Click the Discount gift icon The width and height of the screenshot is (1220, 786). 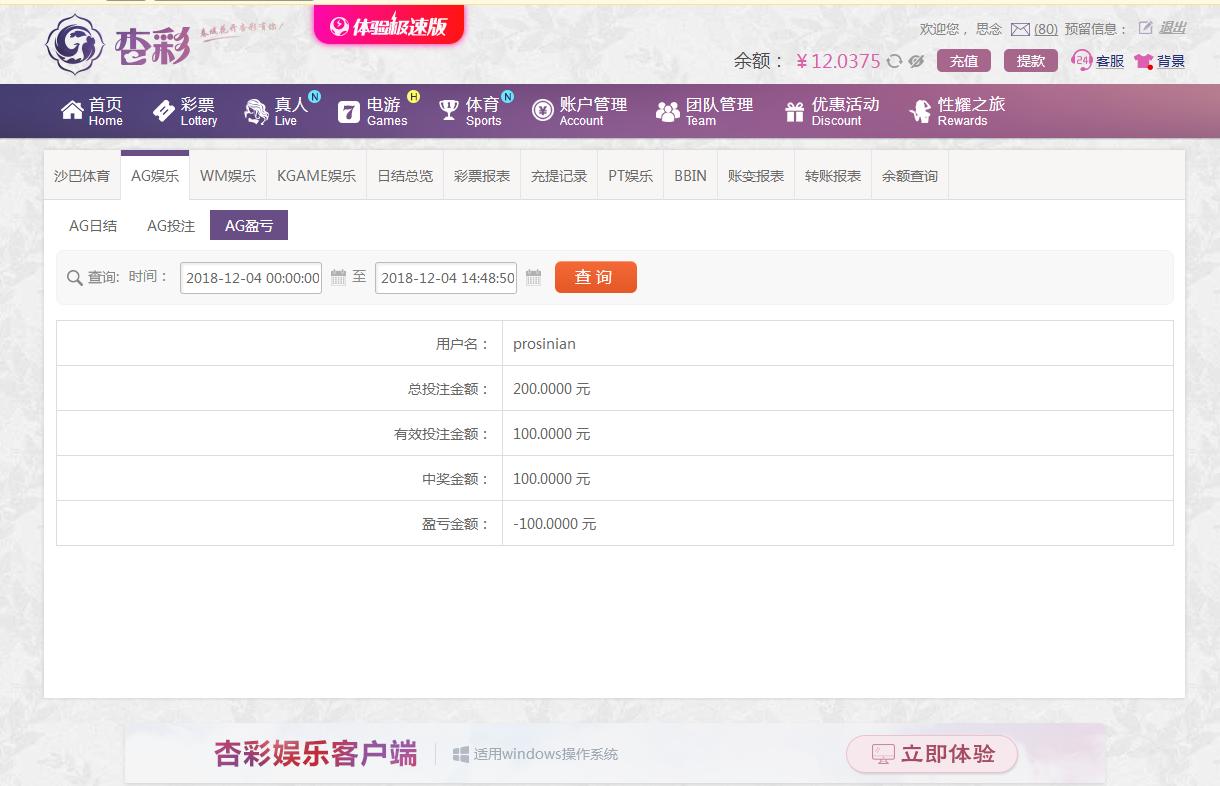pyautogui.click(x=794, y=112)
